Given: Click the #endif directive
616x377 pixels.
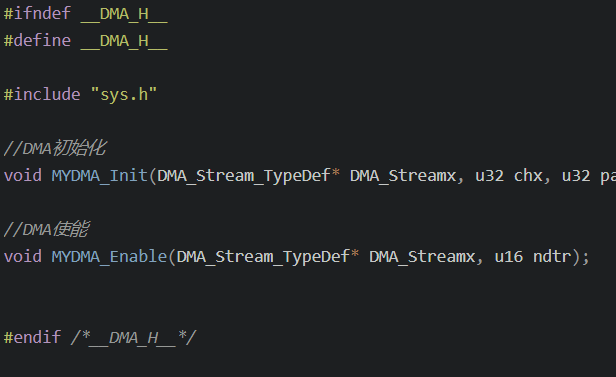Looking at the screenshot, I should (33, 337).
